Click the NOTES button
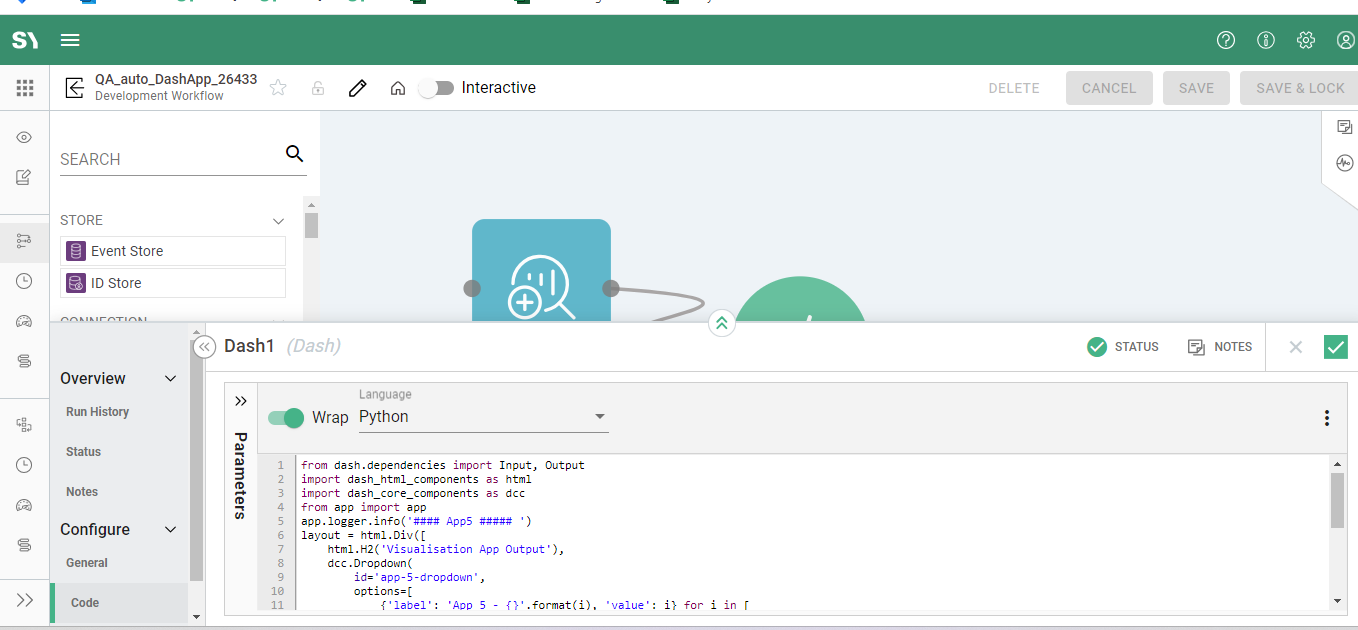This screenshot has height=630, width=1358. click(1220, 347)
